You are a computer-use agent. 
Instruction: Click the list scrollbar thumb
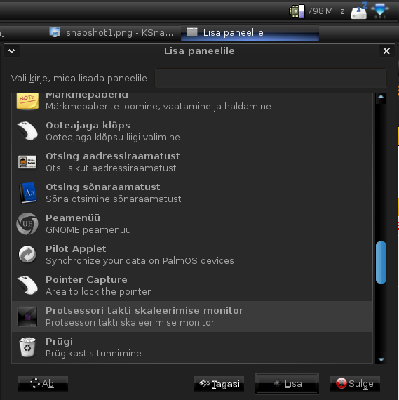(x=381, y=263)
